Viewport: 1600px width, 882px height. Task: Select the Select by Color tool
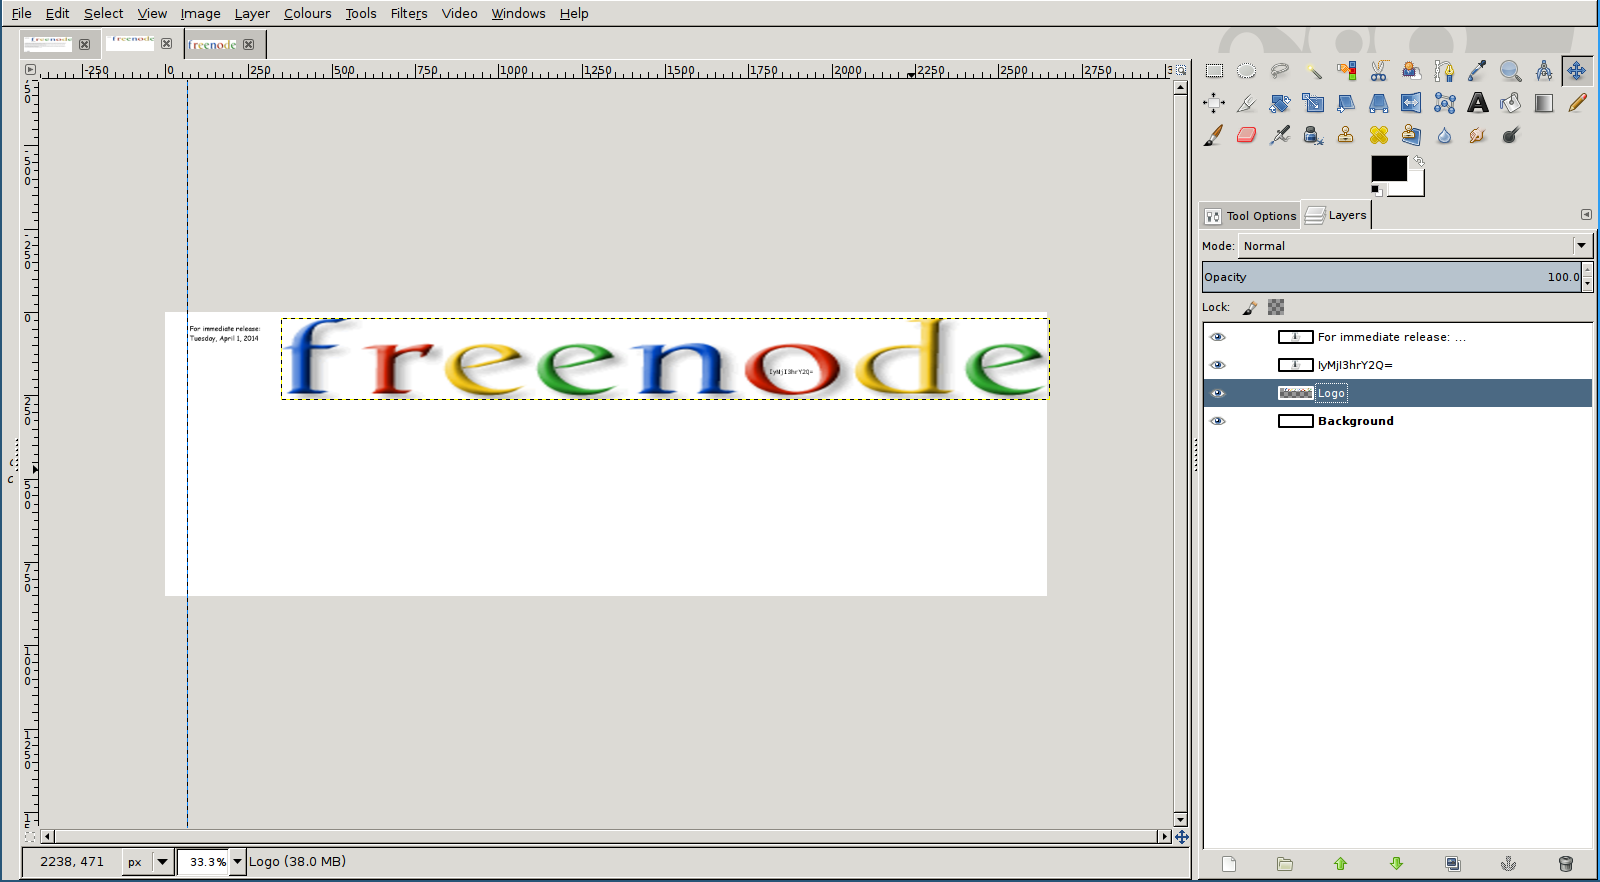pyautogui.click(x=1346, y=71)
